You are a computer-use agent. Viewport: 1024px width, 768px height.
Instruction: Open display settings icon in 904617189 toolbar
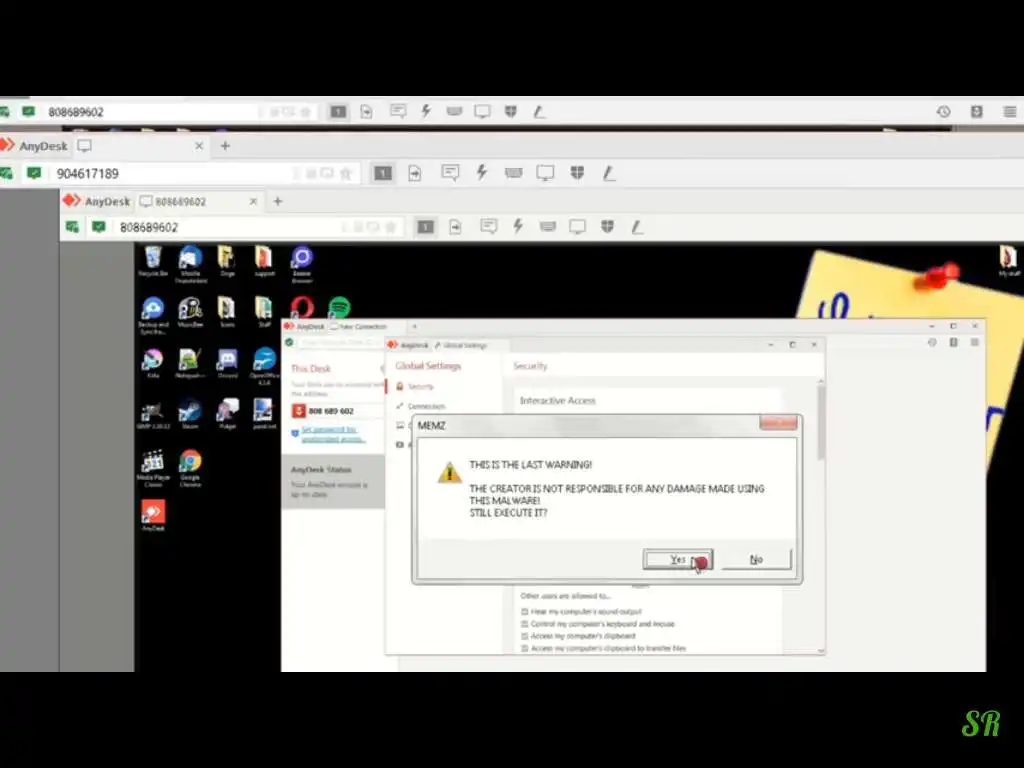tap(545, 173)
